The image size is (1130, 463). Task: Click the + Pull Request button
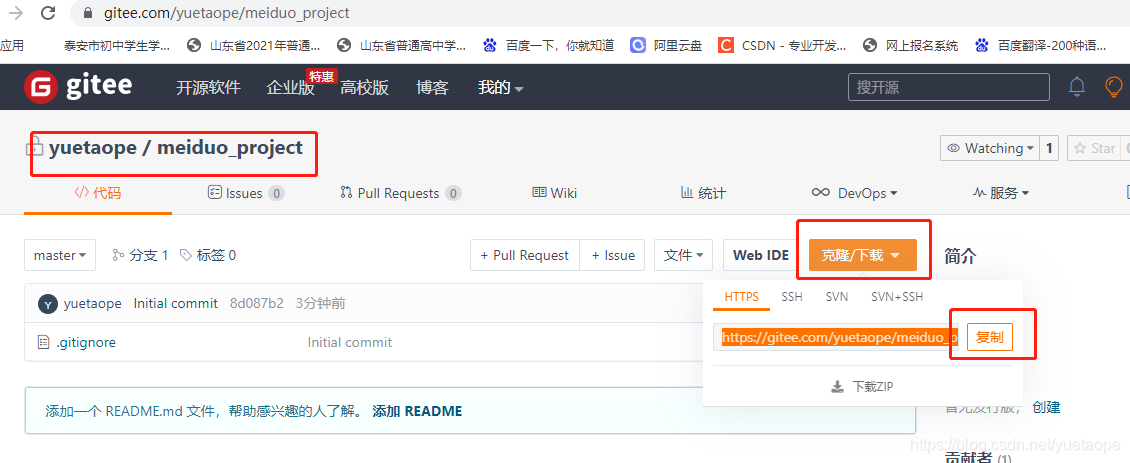pos(525,255)
